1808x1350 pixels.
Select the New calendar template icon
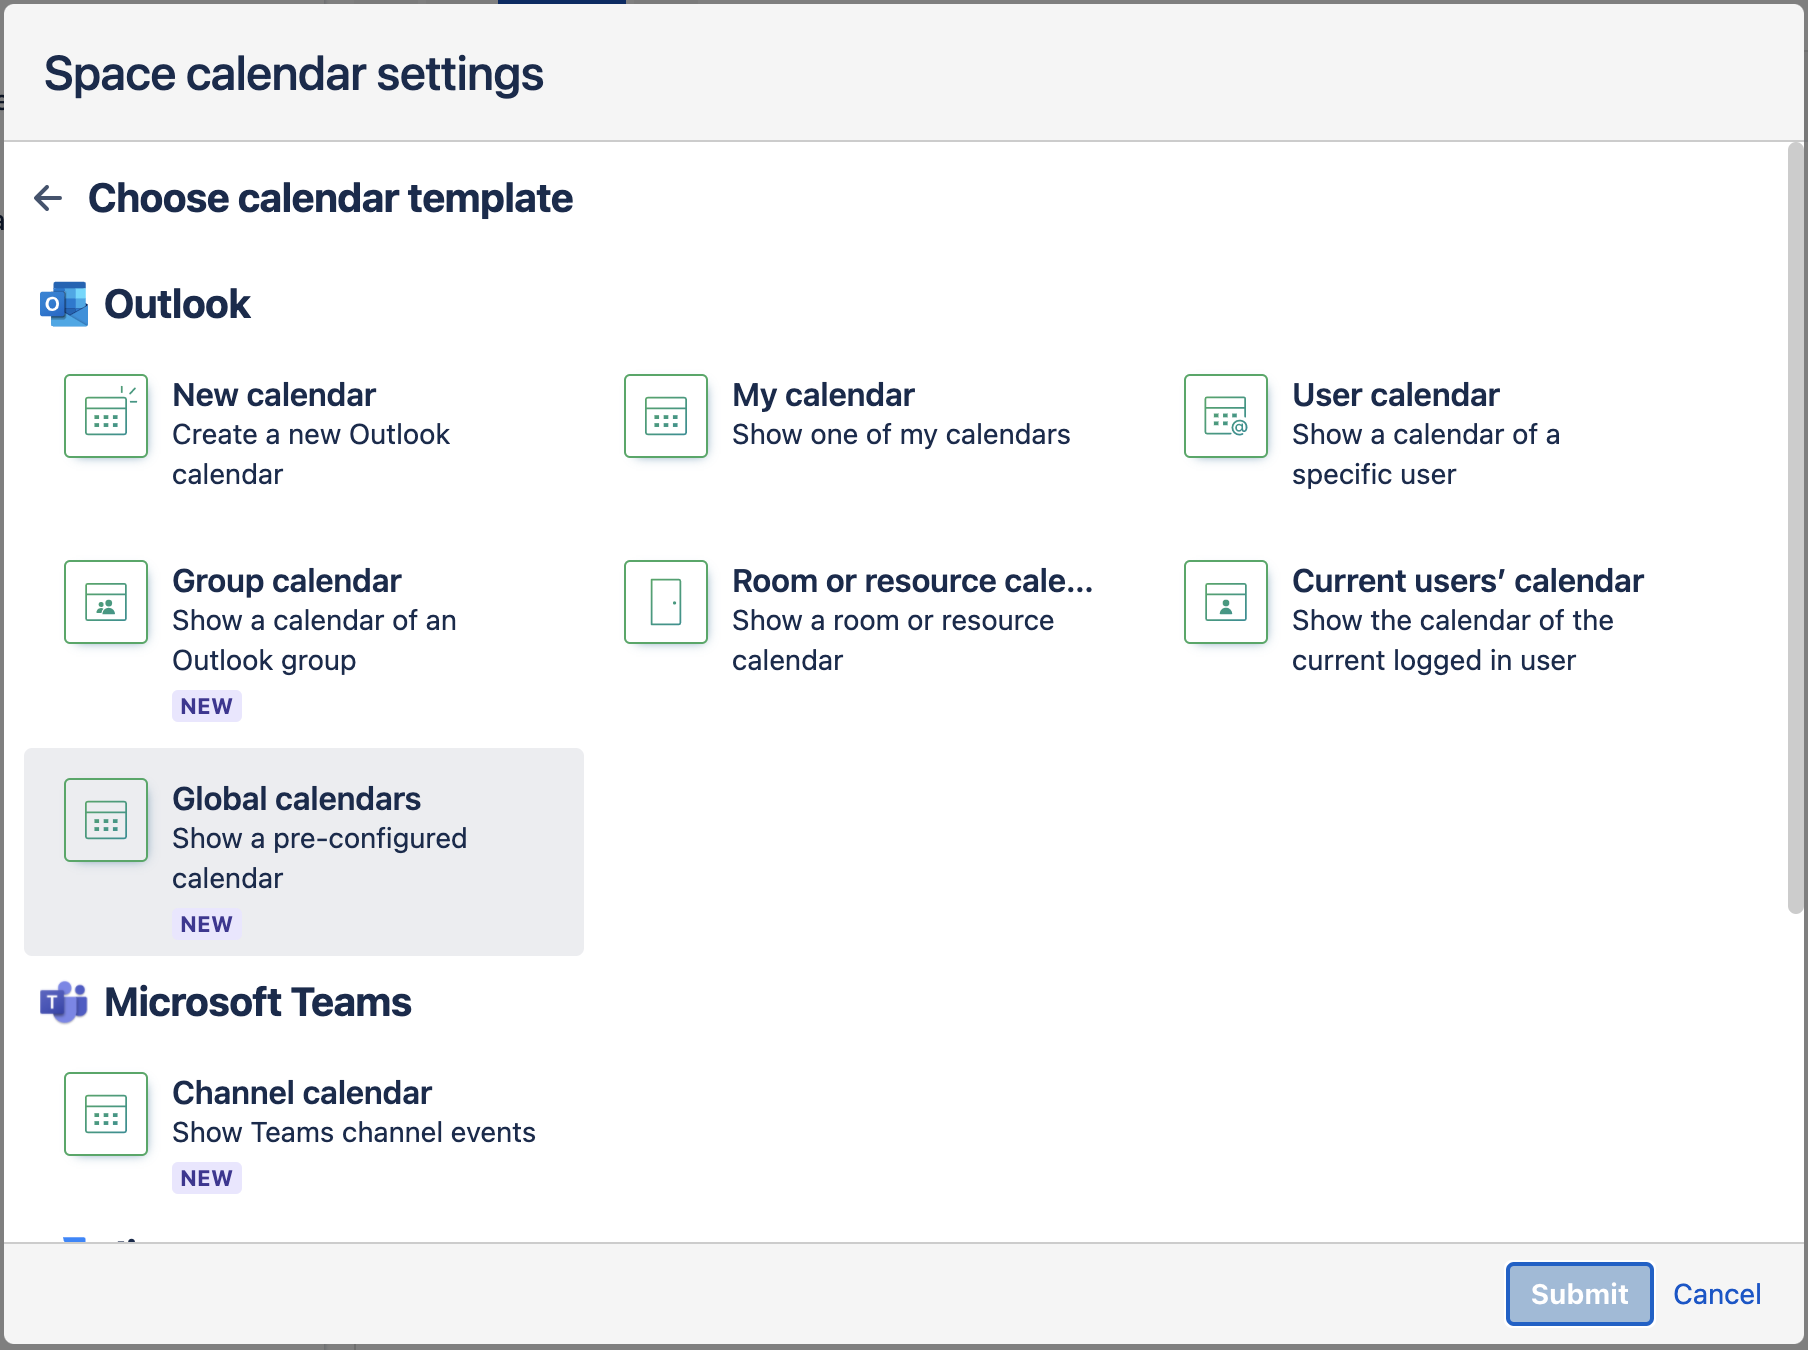click(106, 416)
